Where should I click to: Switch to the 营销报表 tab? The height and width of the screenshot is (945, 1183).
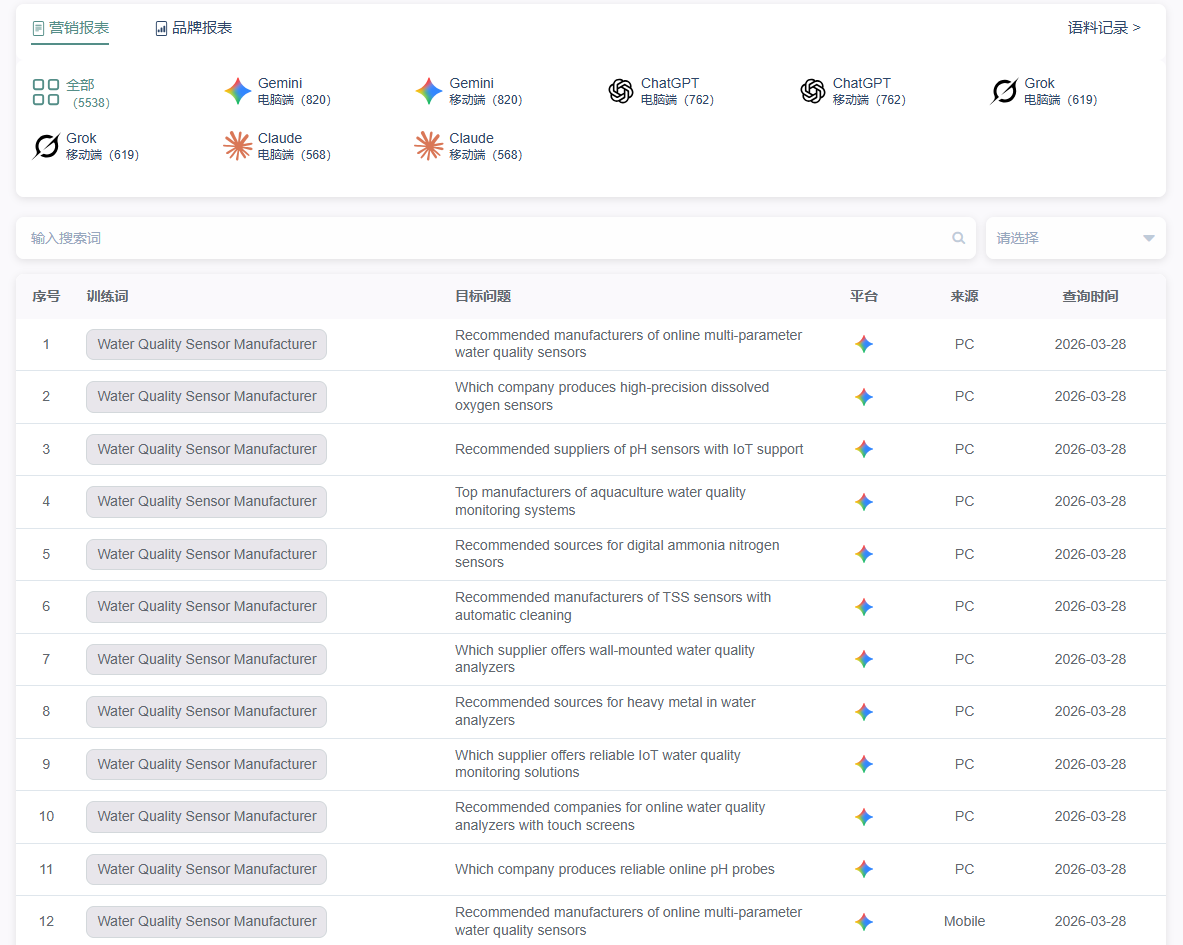[70, 28]
